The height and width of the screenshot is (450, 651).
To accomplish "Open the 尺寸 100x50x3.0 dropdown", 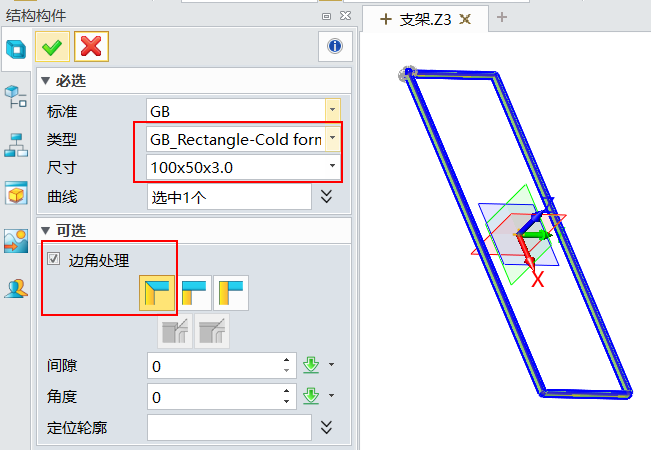I will pos(333,167).
